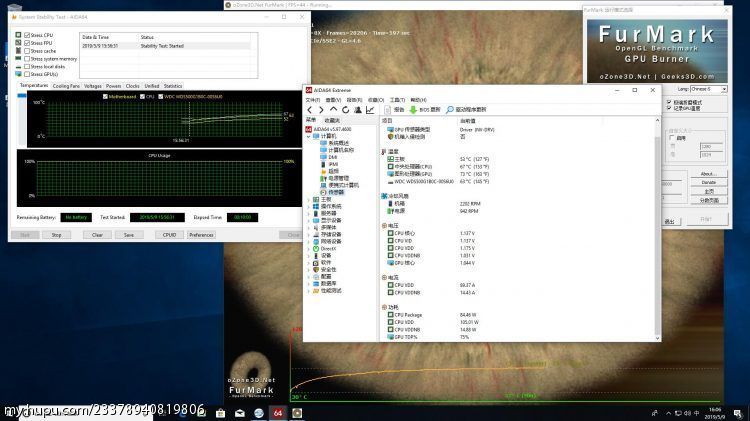Viewport: 750px width, 421px height.
Task: Toggle Motherboard graph checkbox
Action: pyautogui.click(x=105, y=97)
